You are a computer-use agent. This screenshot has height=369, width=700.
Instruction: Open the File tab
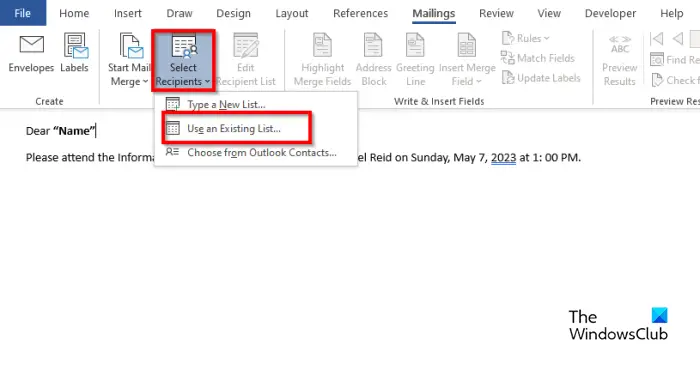point(23,13)
